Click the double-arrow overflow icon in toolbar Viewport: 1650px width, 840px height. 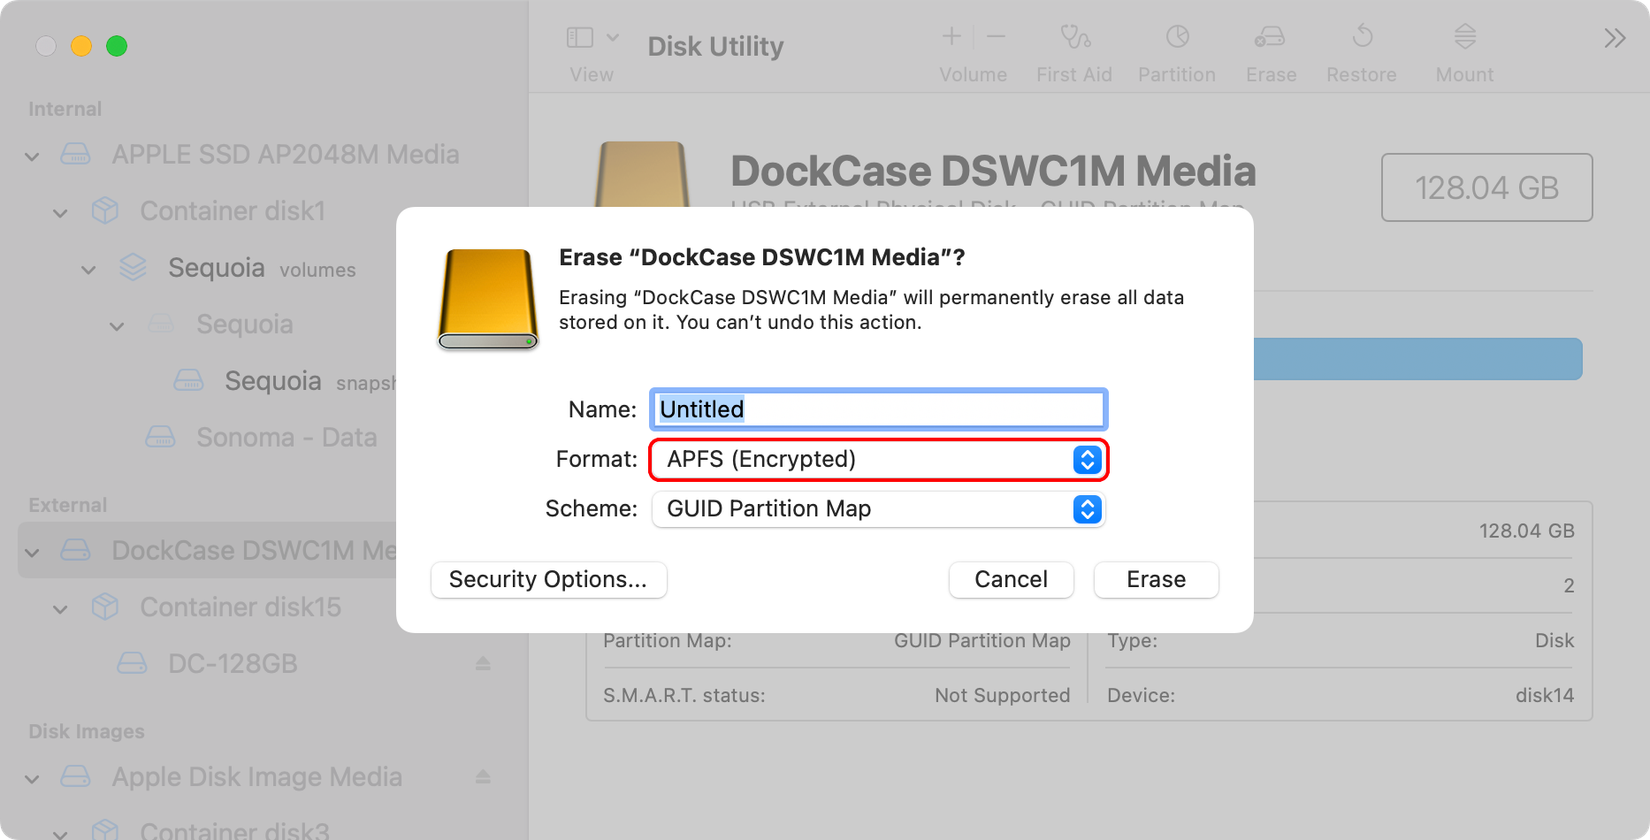[1613, 37]
